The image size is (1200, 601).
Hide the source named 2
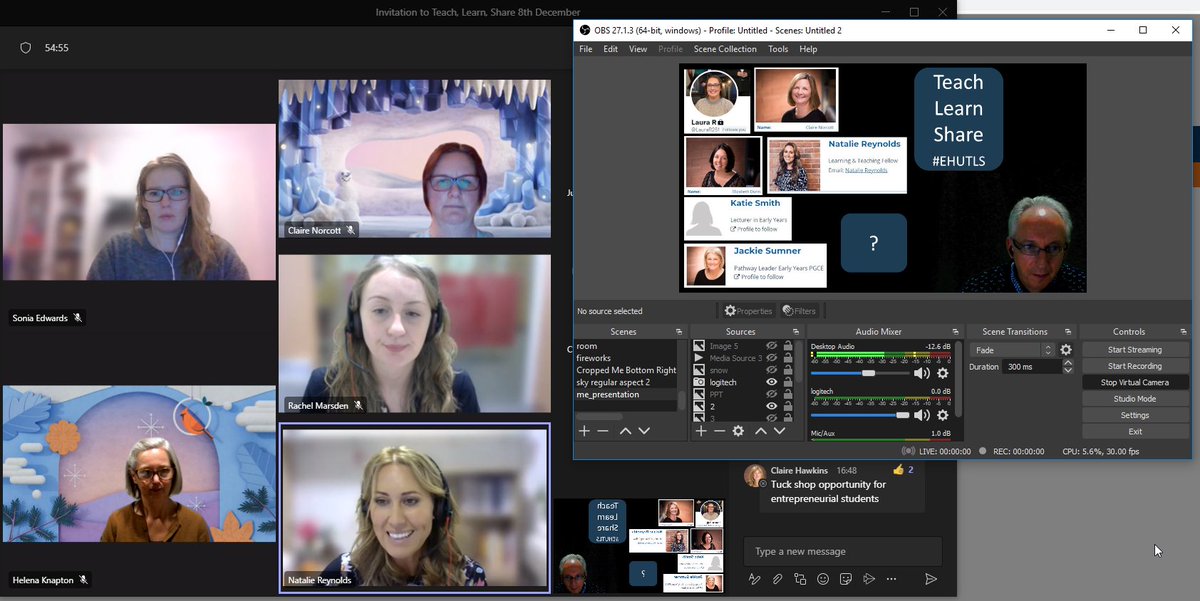click(772, 406)
